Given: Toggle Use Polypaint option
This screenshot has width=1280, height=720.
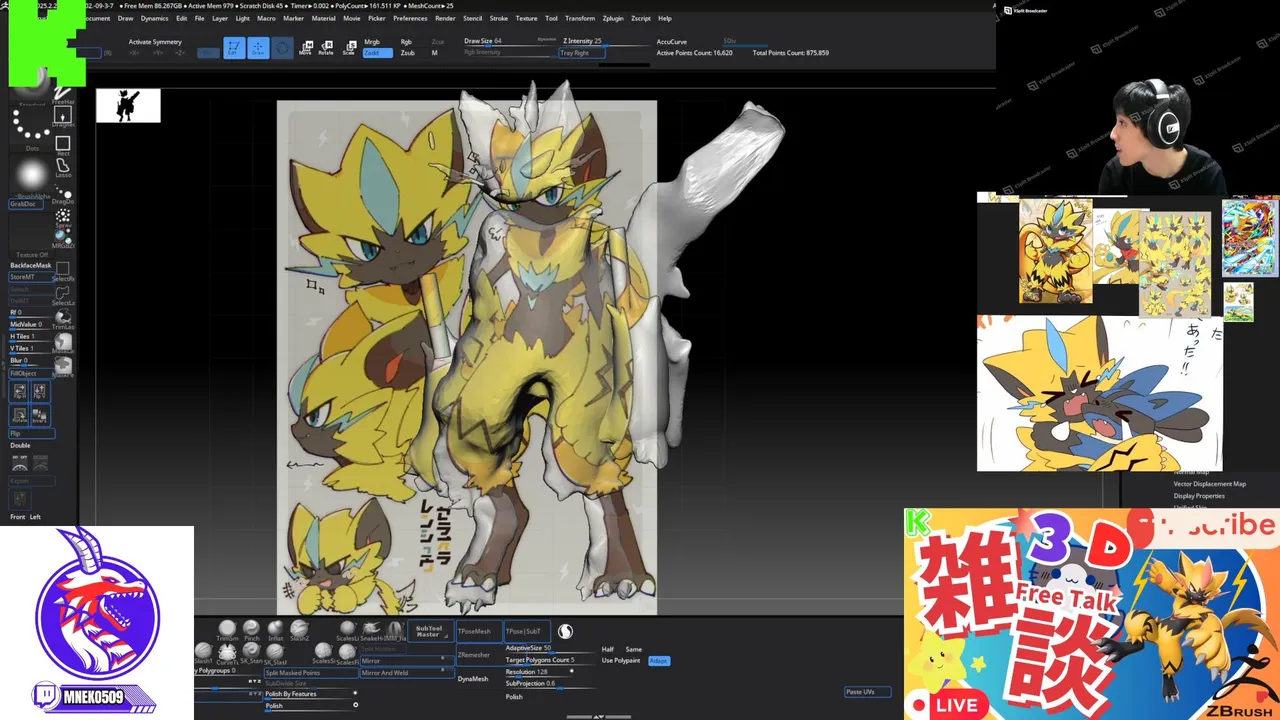Looking at the screenshot, I should [x=621, y=660].
